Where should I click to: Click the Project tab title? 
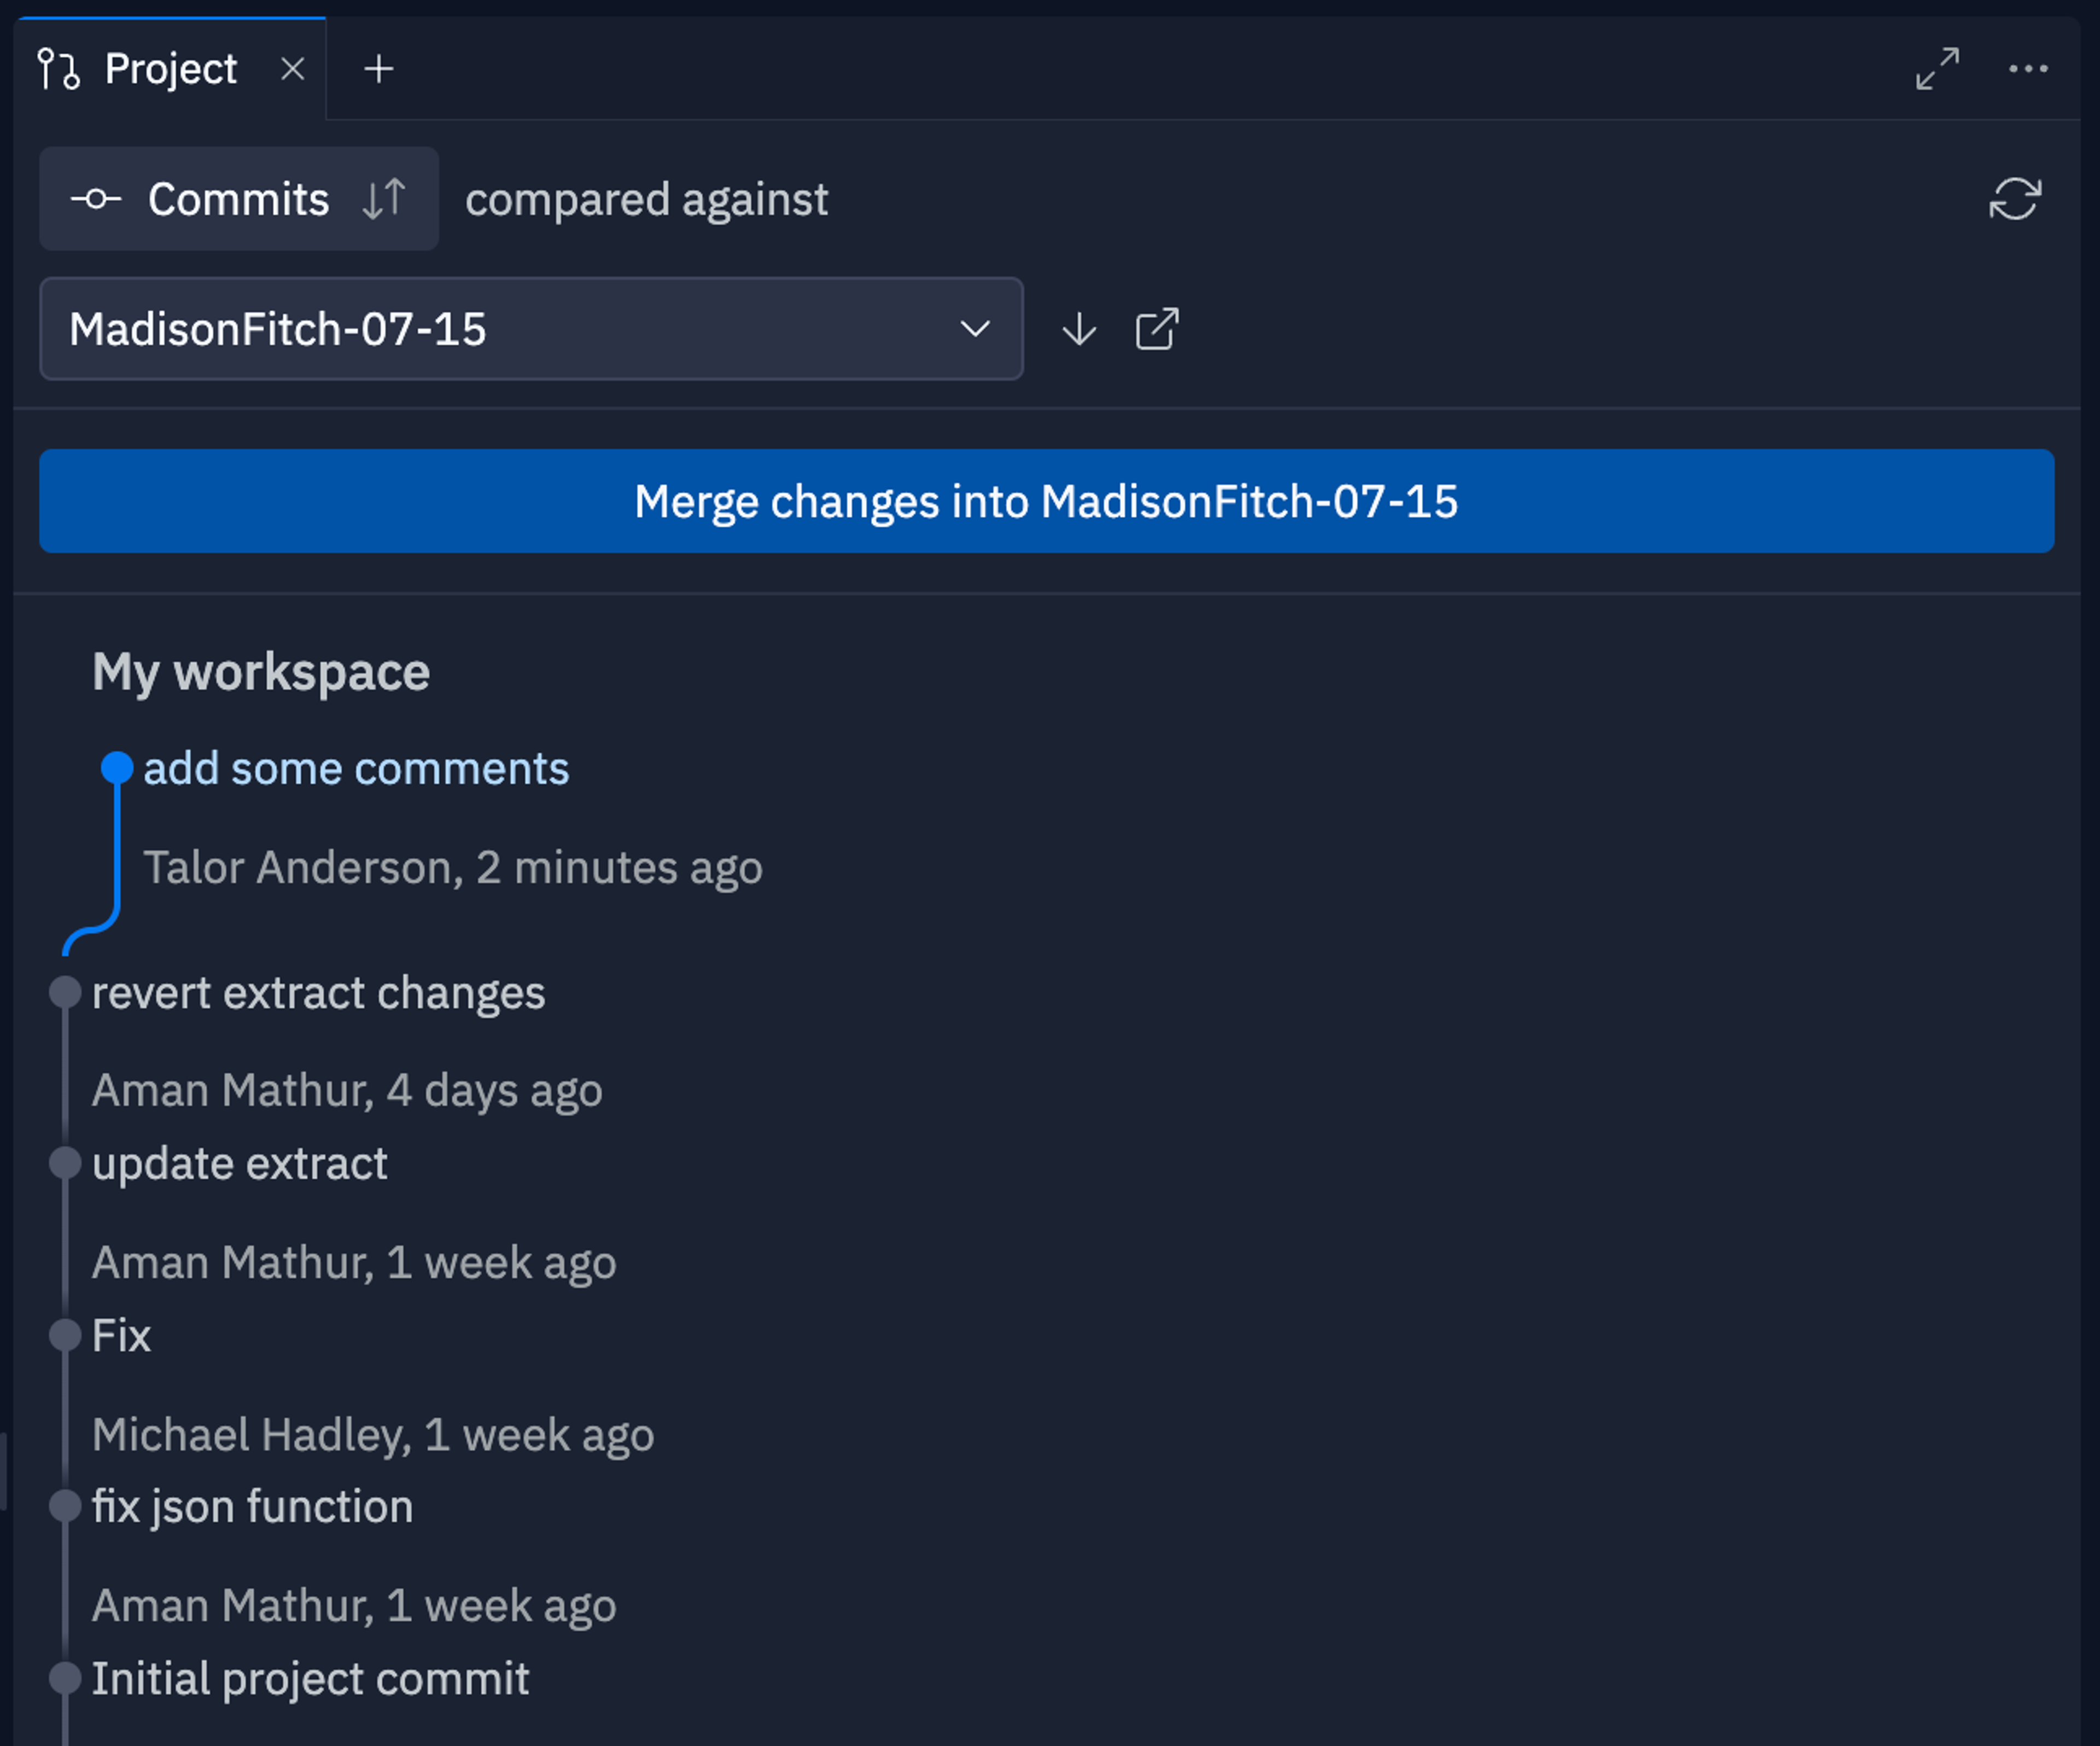click(x=169, y=66)
